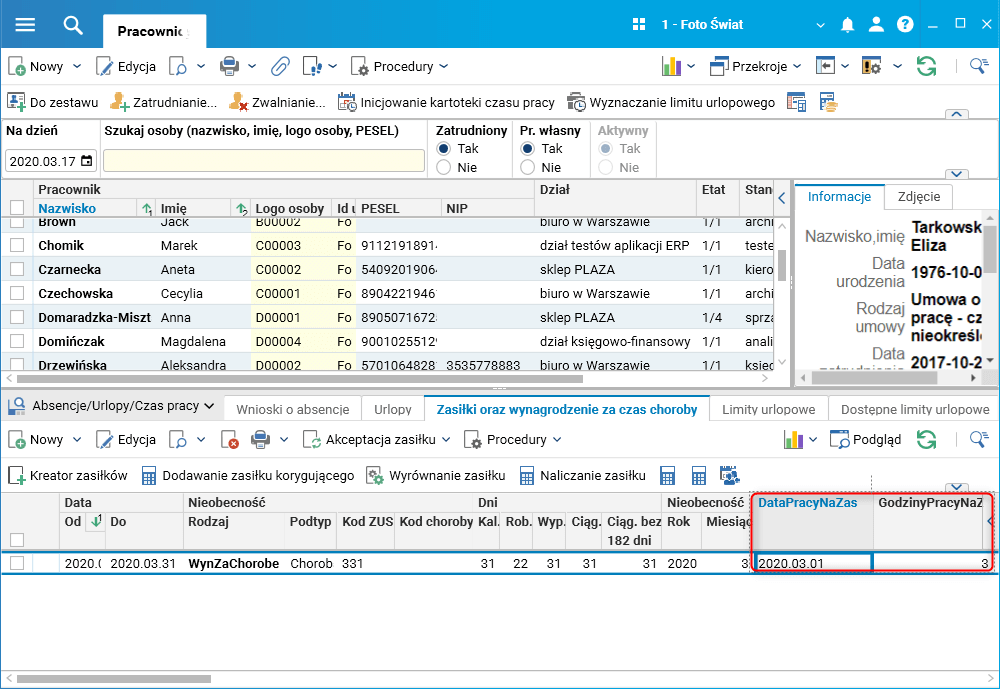
Task: Click the Szukaj osoby search input field
Action: (x=264, y=161)
